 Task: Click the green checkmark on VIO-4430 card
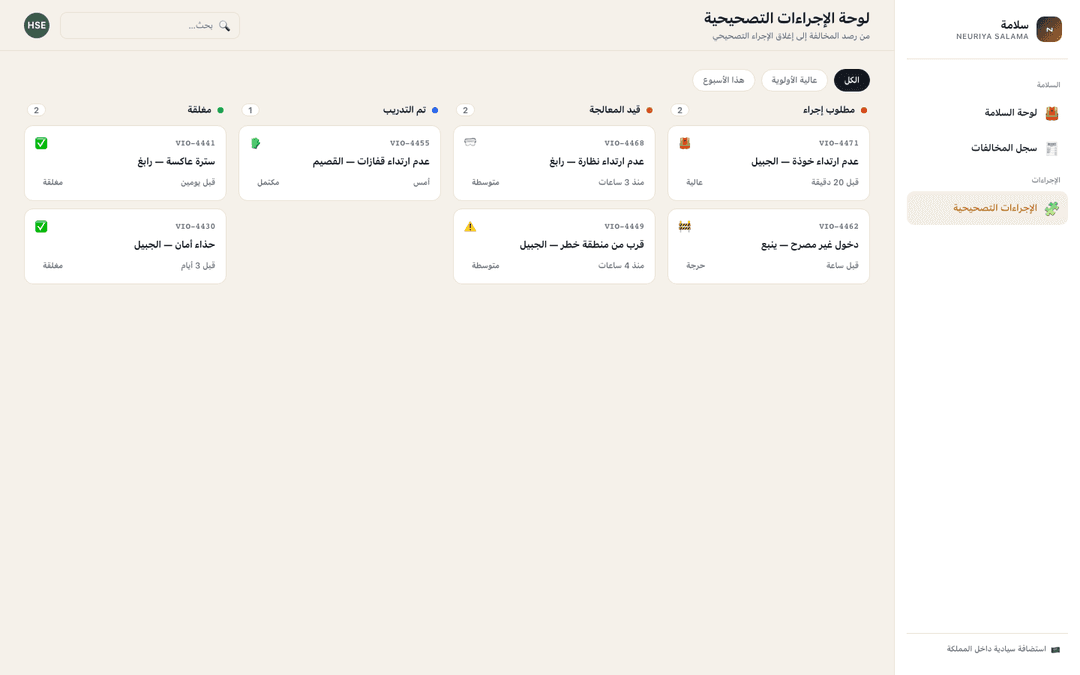pyautogui.click(x=41, y=227)
